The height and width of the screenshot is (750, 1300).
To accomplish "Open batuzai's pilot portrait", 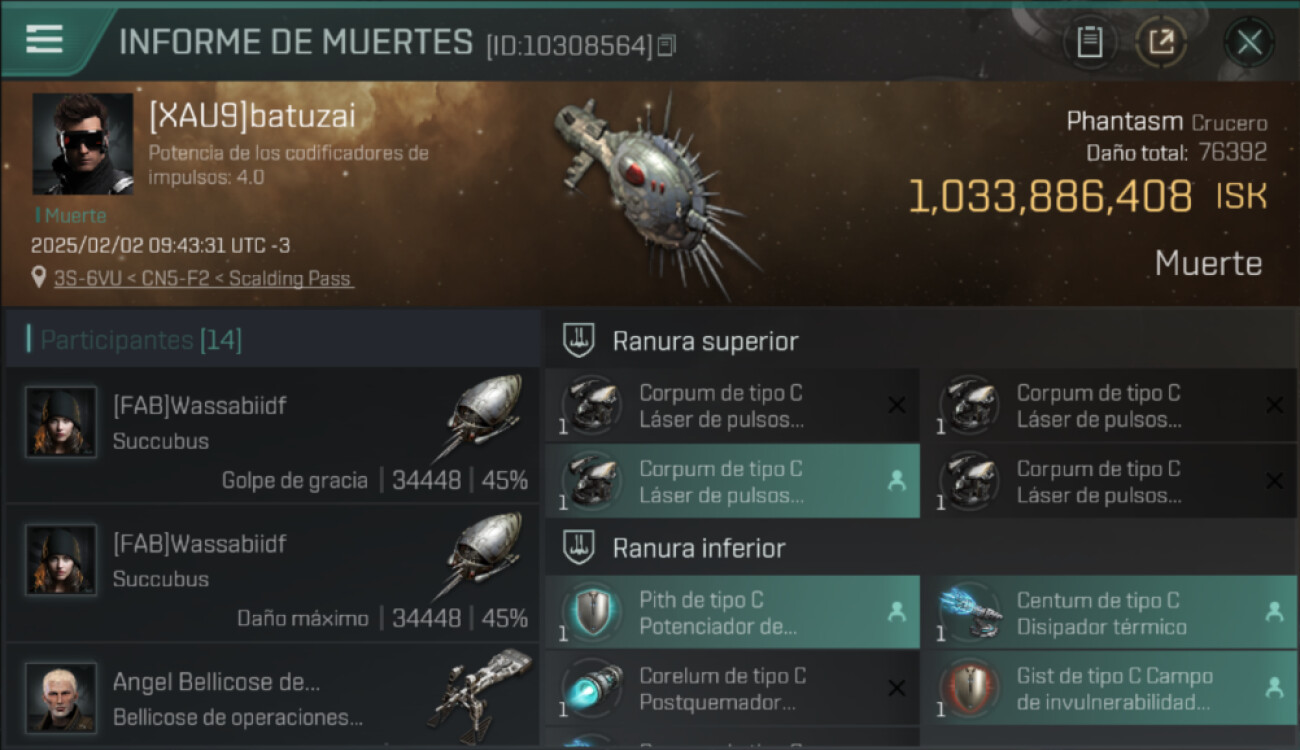I will pyautogui.click(x=83, y=144).
